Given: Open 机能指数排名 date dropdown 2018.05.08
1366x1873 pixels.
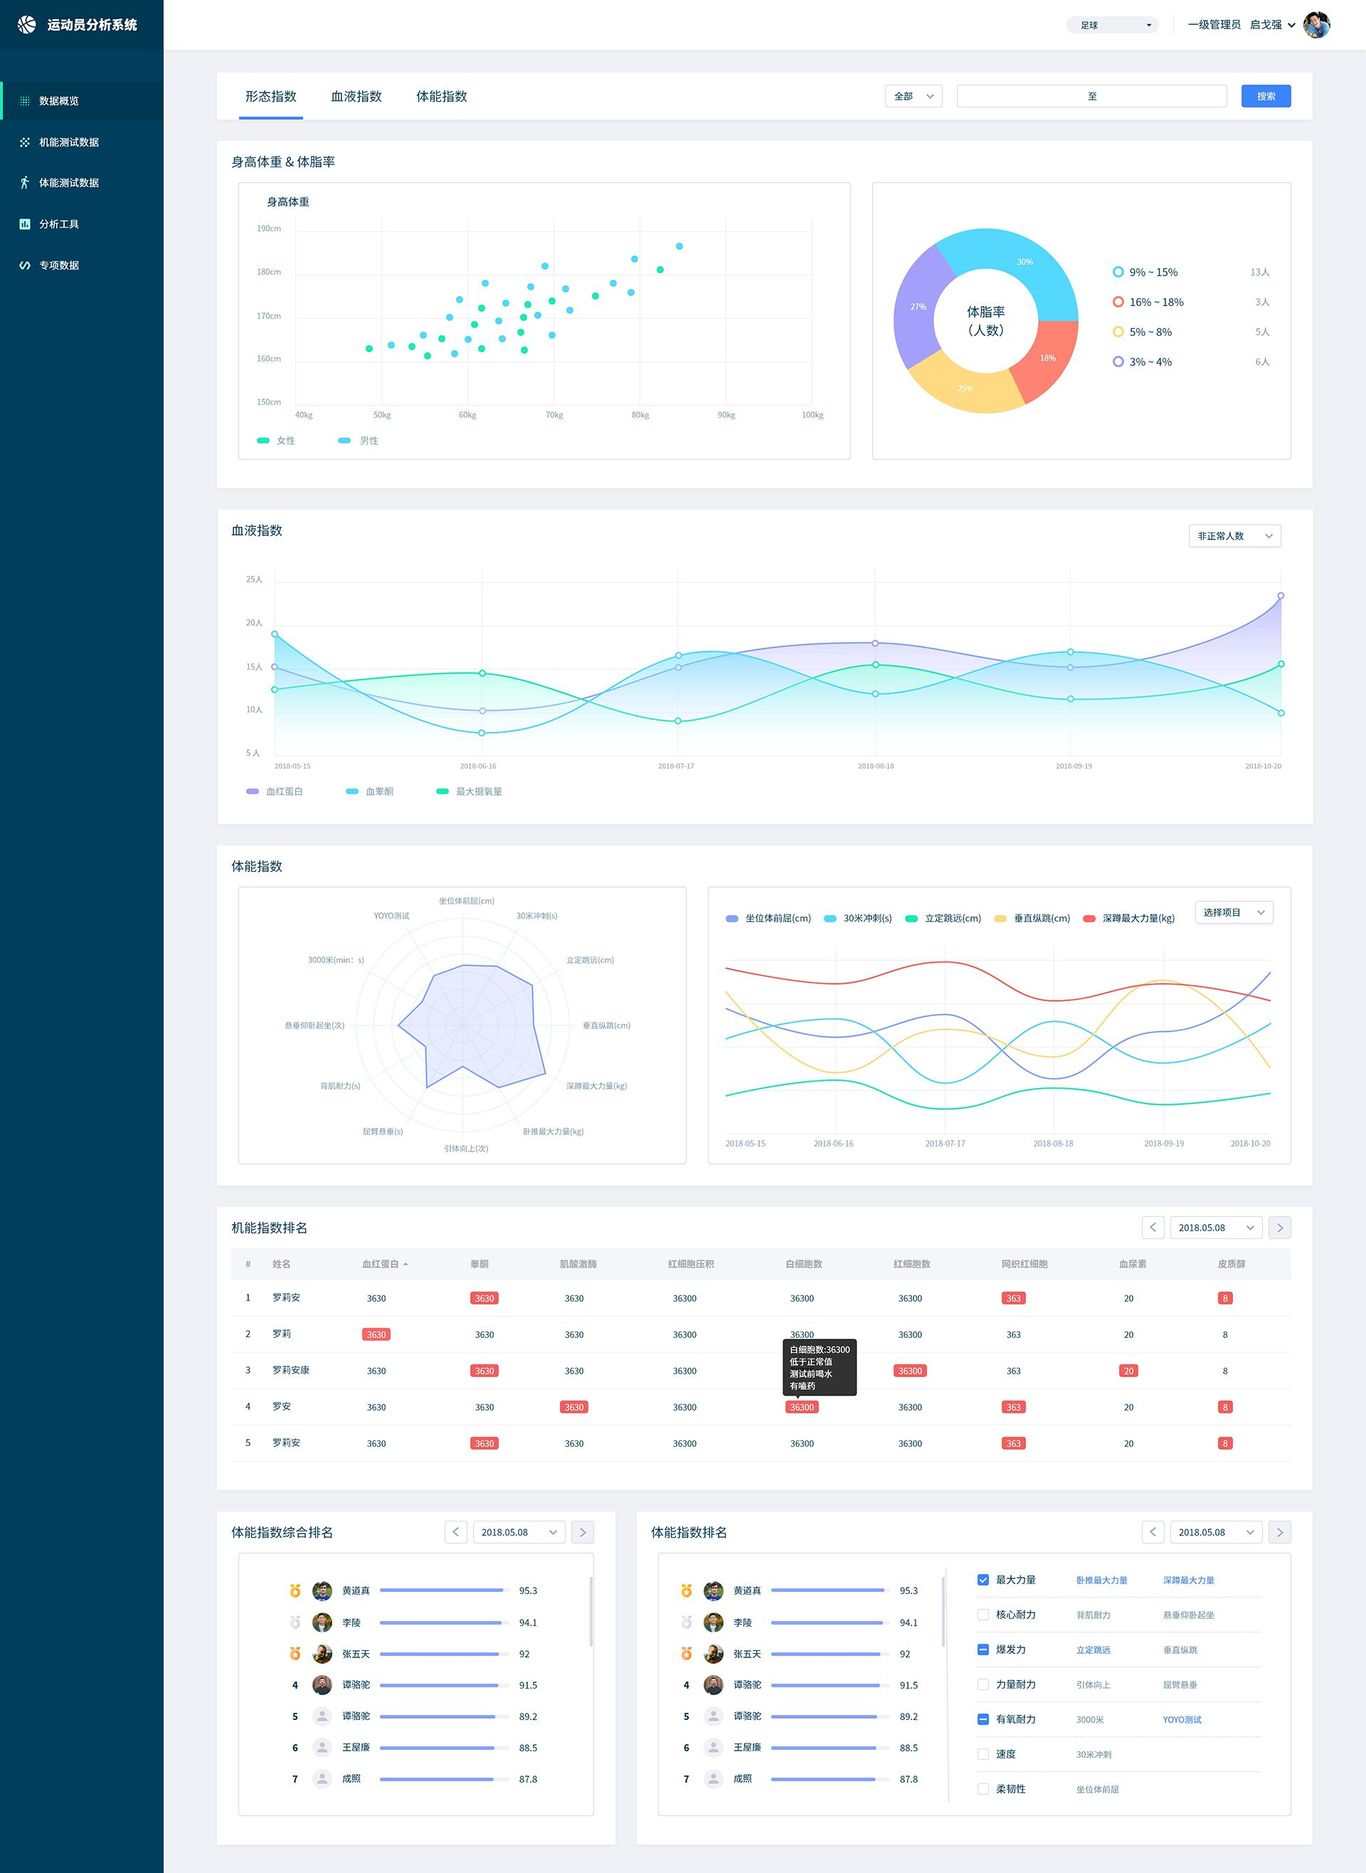Looking at the screenshot, I should (1216, 1227).
